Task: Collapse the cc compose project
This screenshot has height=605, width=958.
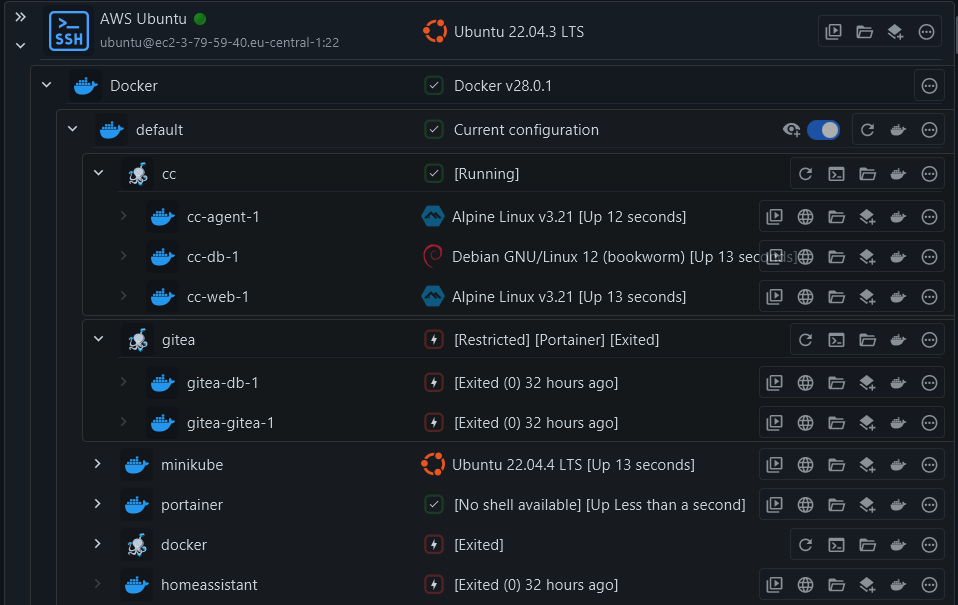Action: [98, 173]
